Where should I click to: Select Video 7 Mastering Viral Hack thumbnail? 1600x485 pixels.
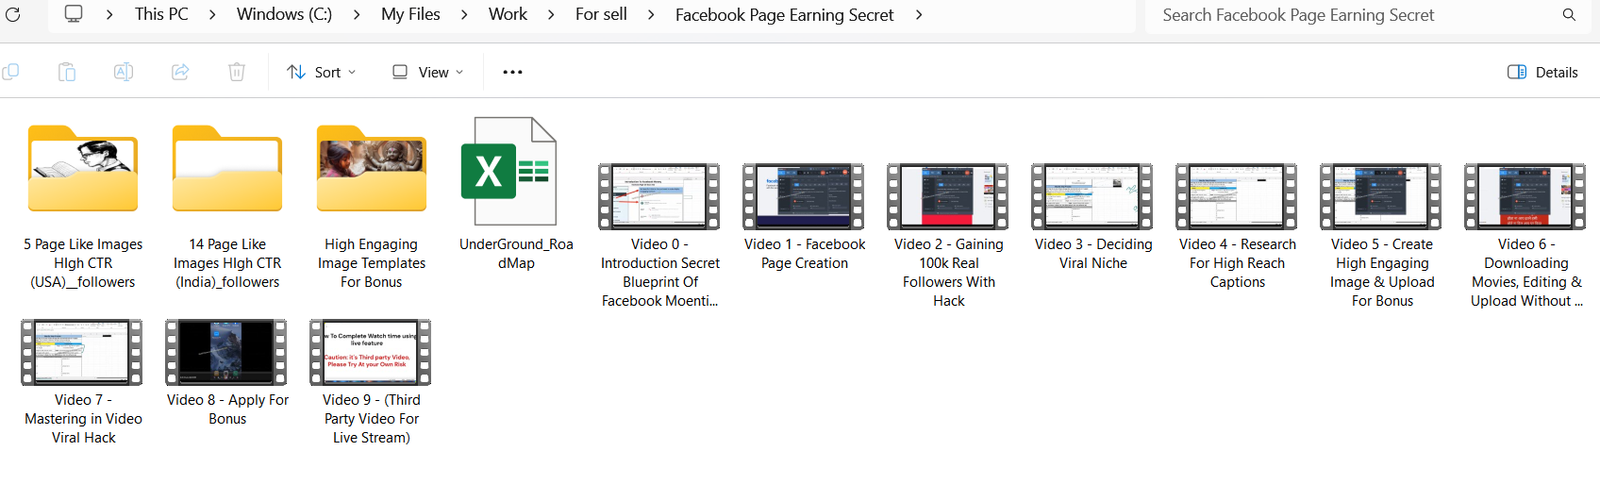tap(82, 352)
